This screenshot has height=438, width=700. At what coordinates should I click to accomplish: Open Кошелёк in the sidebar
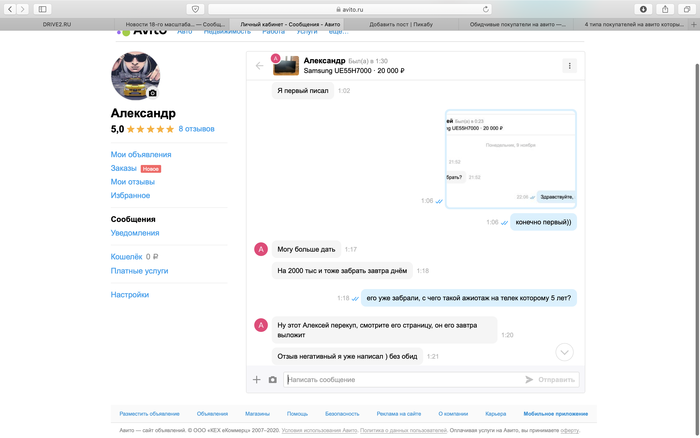coord(126,257)
